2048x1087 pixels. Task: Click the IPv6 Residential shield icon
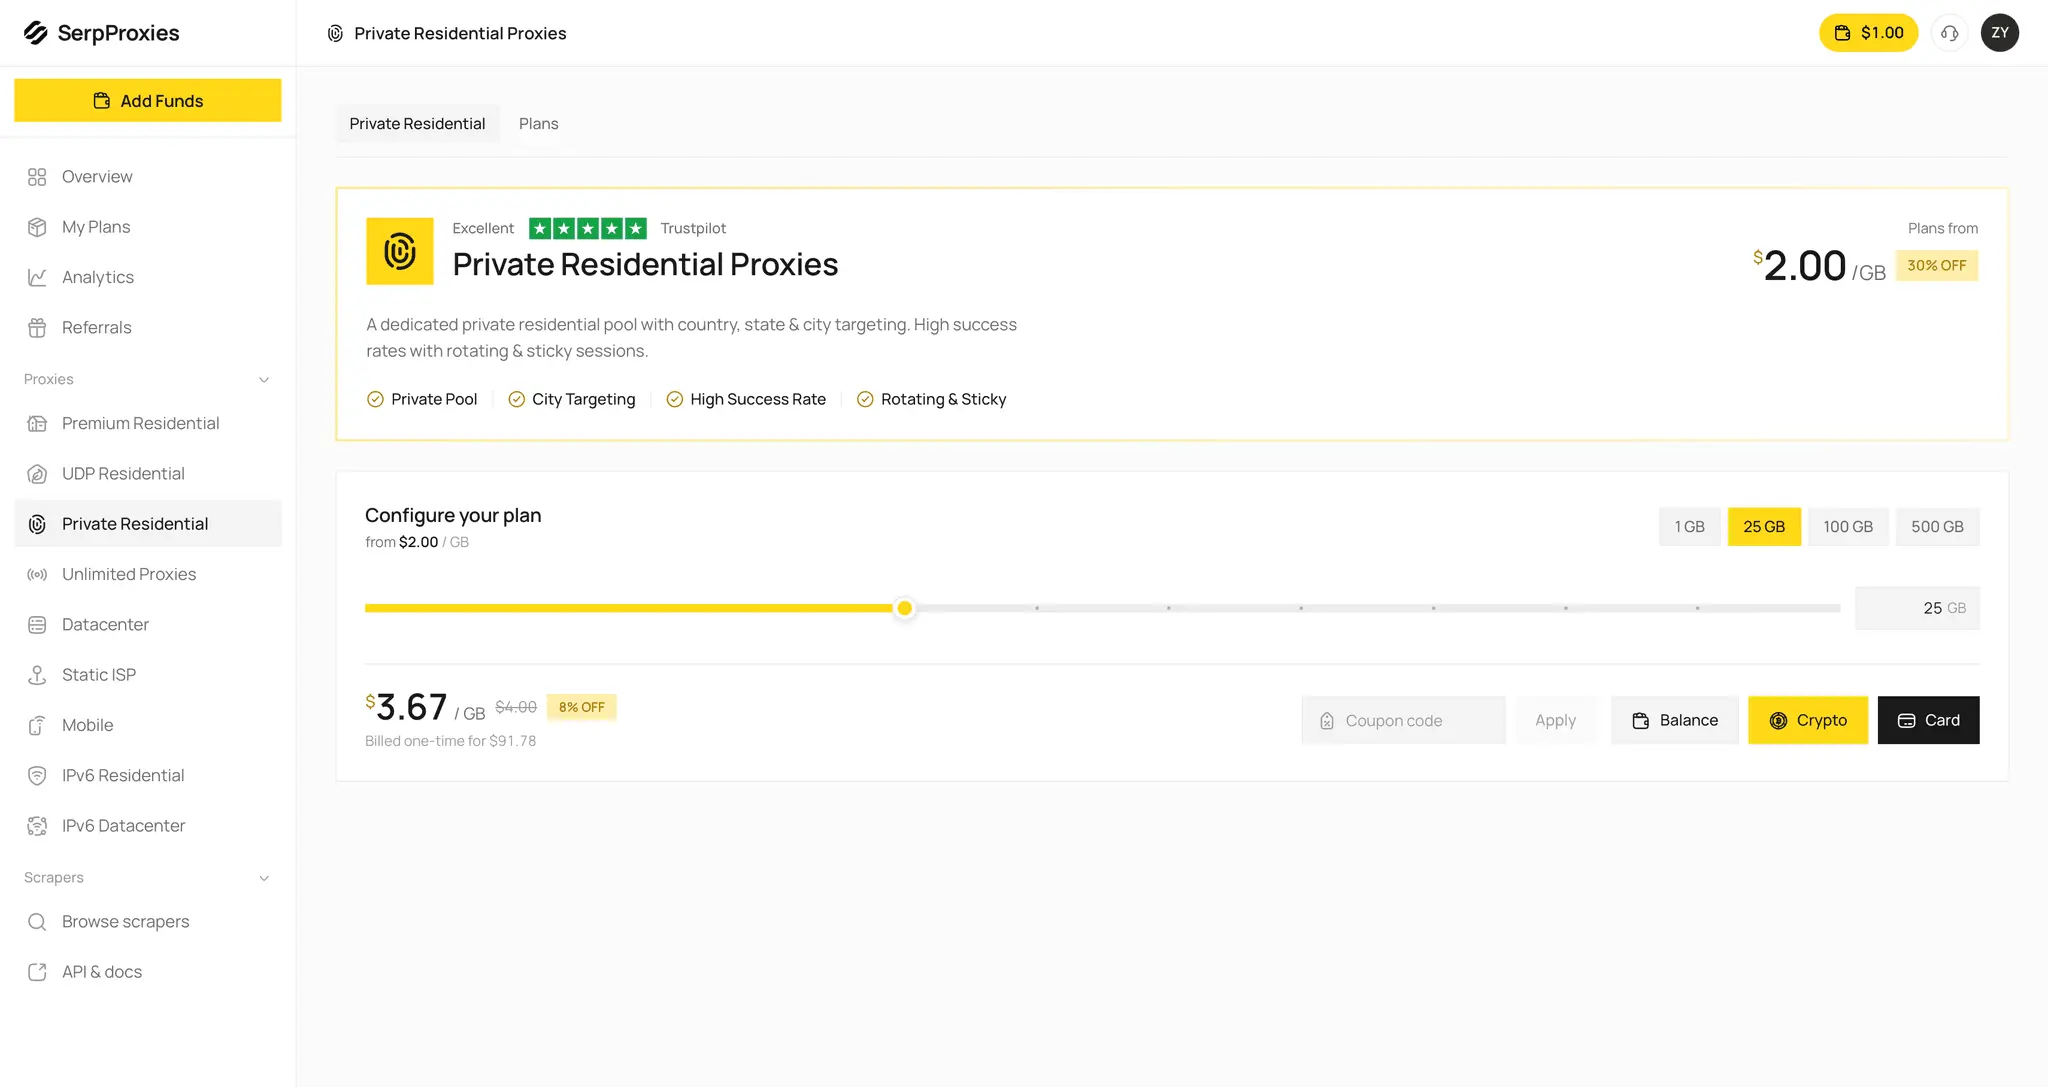[x=37, y=775]
